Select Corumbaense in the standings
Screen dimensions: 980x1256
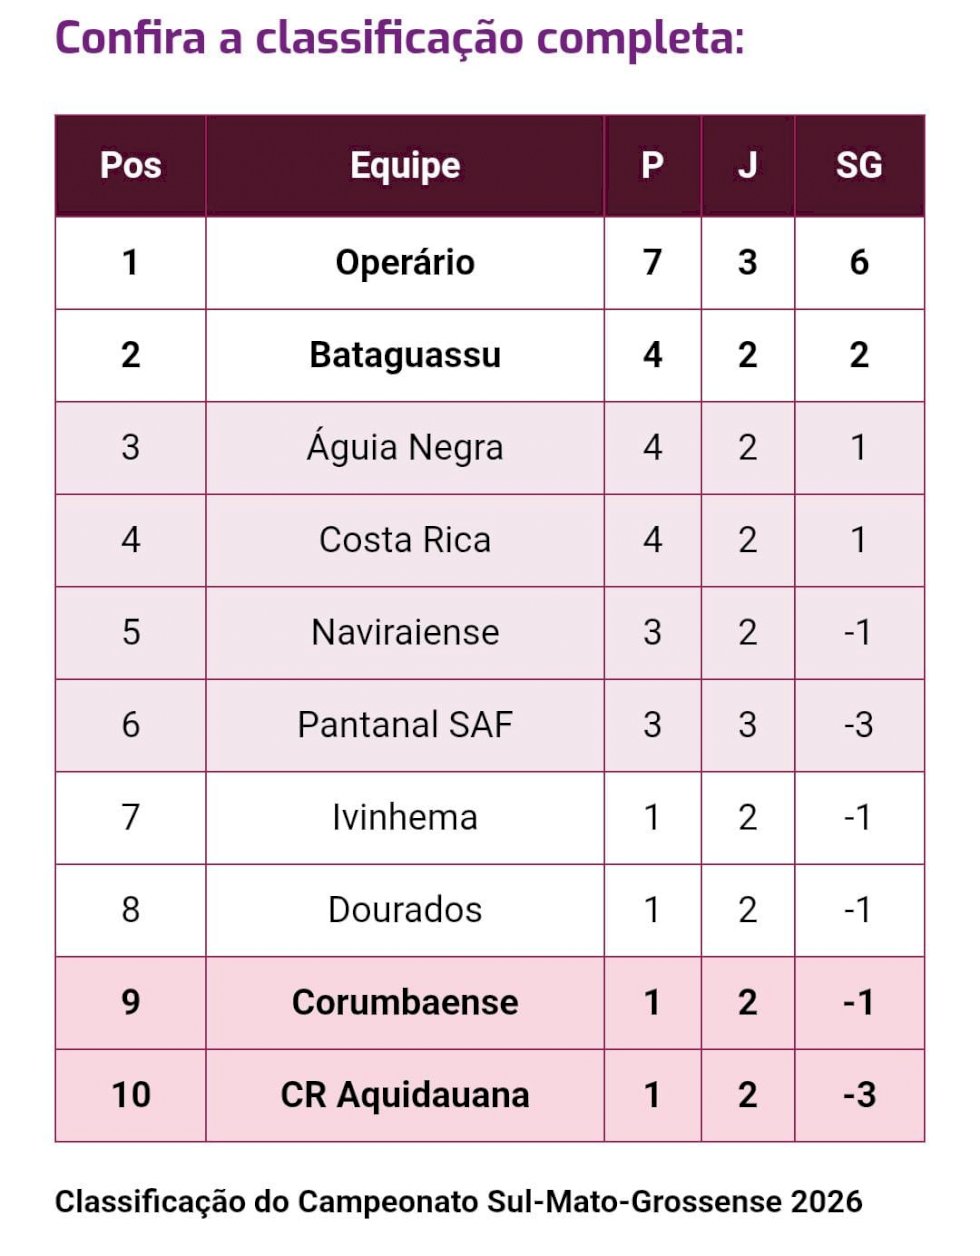[x=405, y=1002]
